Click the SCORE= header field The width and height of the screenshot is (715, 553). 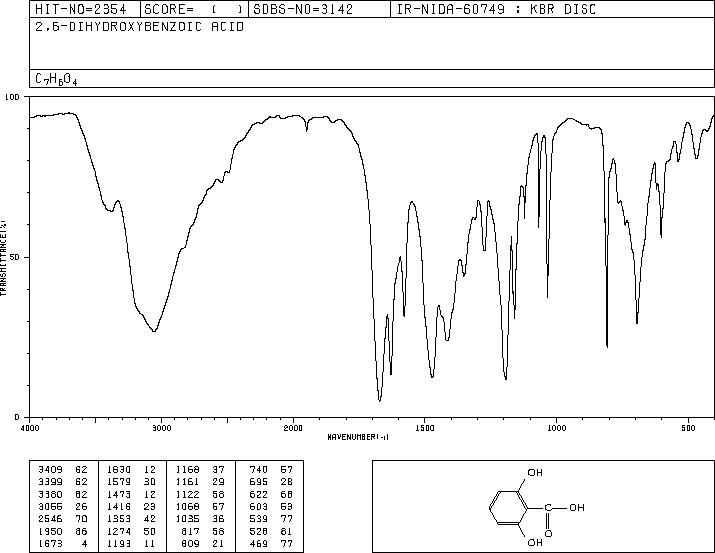[194, 9]
